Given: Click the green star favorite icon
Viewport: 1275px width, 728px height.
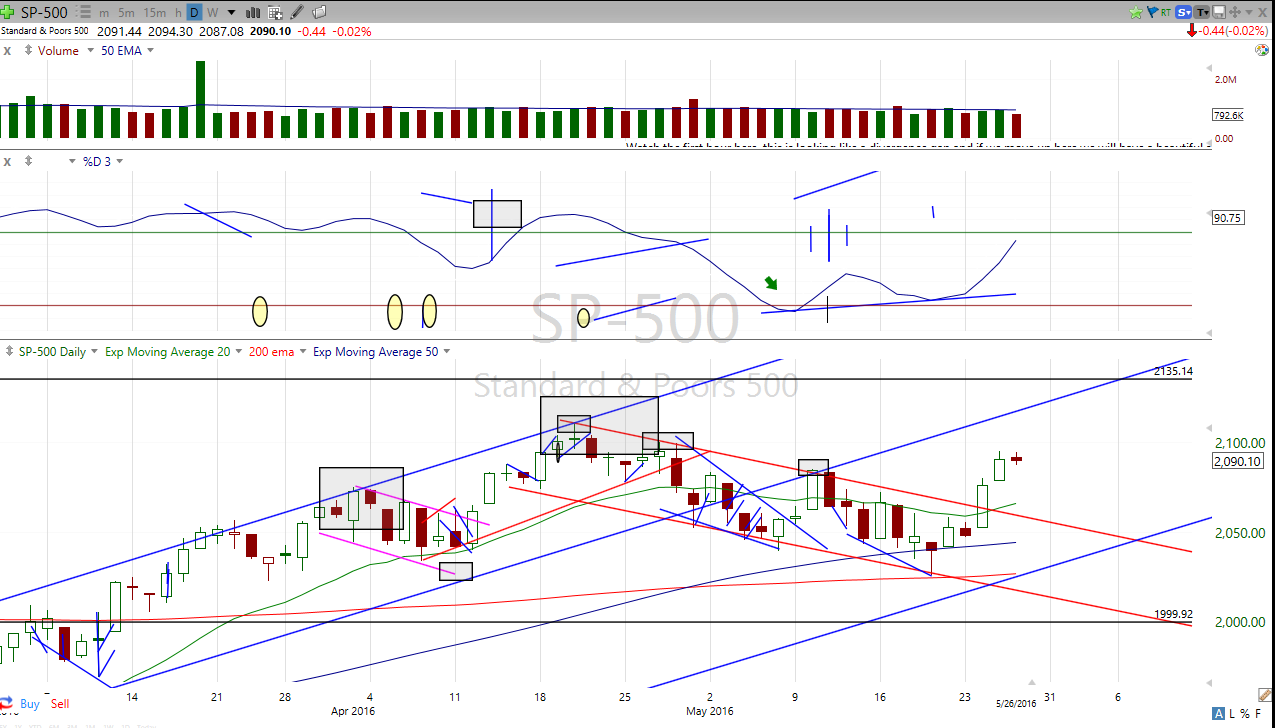Looking at the screenshot, I should [x=1135, y=13].
